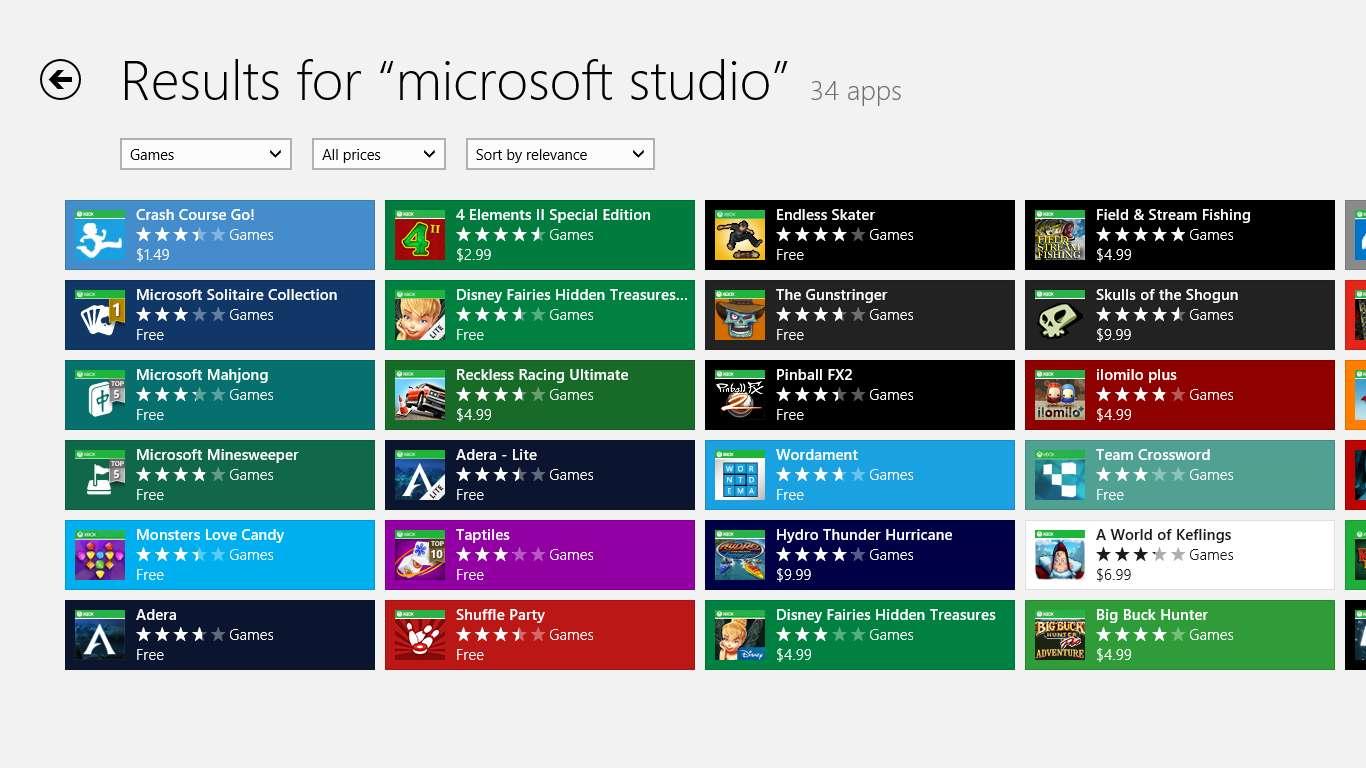Open the Pinball FX2 title

[x=814, y=375]
